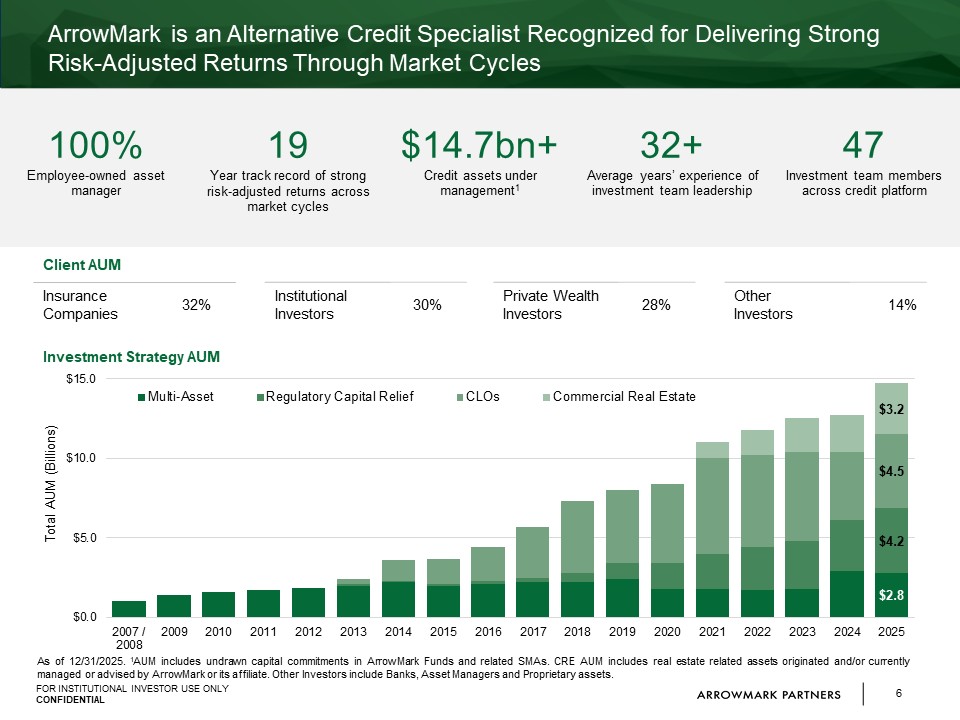Click the Multi-Asset legend color marker

pos(141,397)
